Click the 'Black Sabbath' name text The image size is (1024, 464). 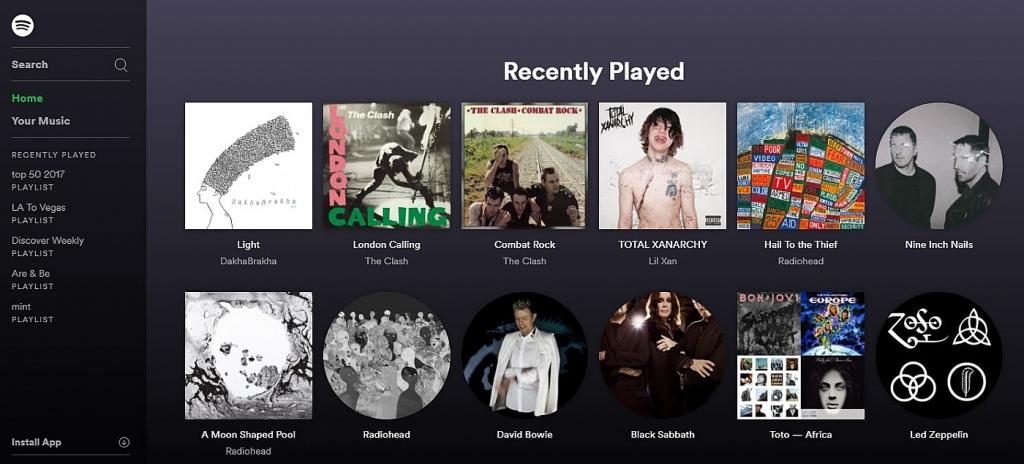click(x=662, y=435)
